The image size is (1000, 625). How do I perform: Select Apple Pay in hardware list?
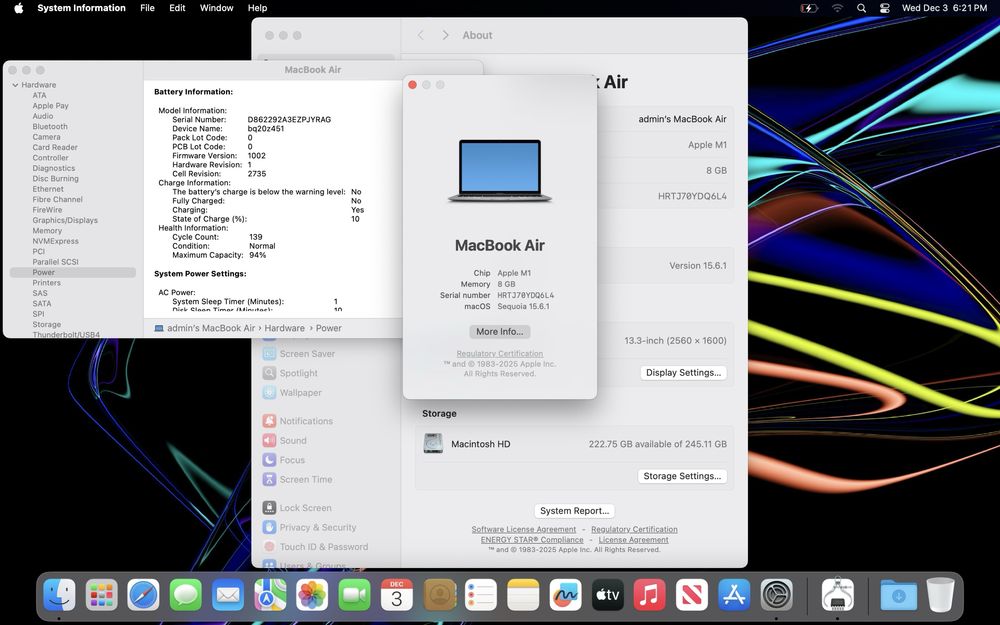pyautogui.click(x=50, y=106)
